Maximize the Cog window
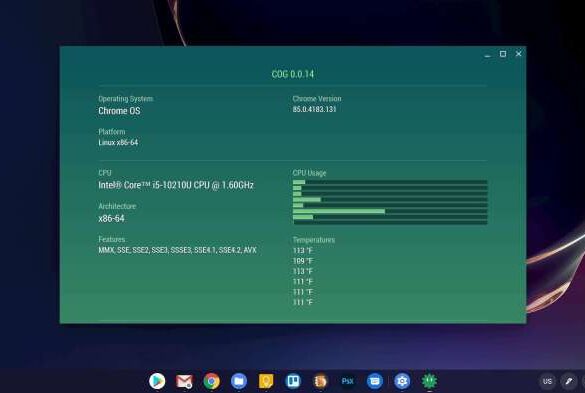The height and width of the screenshot is (393, 585). click(x=503, y=54)
